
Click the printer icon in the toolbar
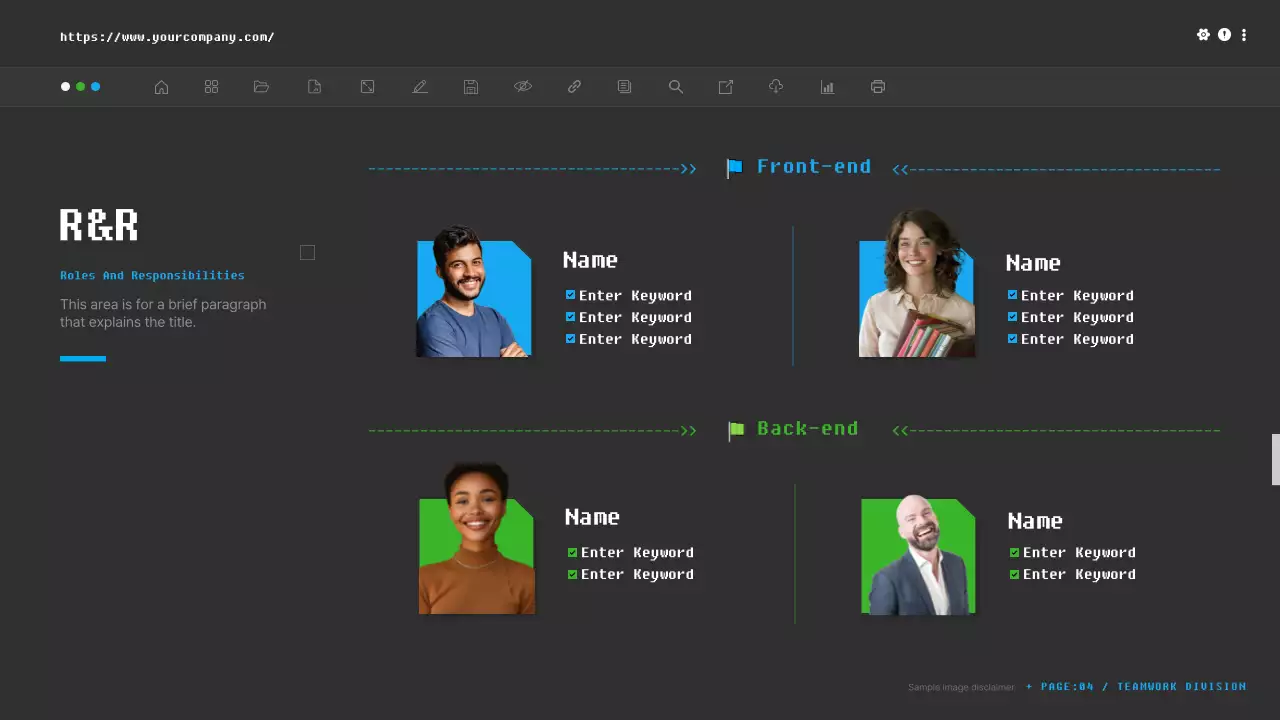click(878, 87)
